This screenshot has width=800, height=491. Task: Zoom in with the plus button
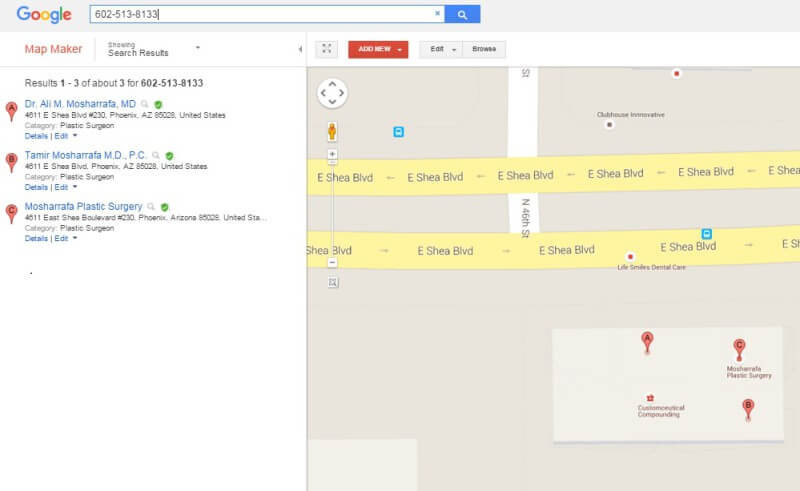pos(332,154)
